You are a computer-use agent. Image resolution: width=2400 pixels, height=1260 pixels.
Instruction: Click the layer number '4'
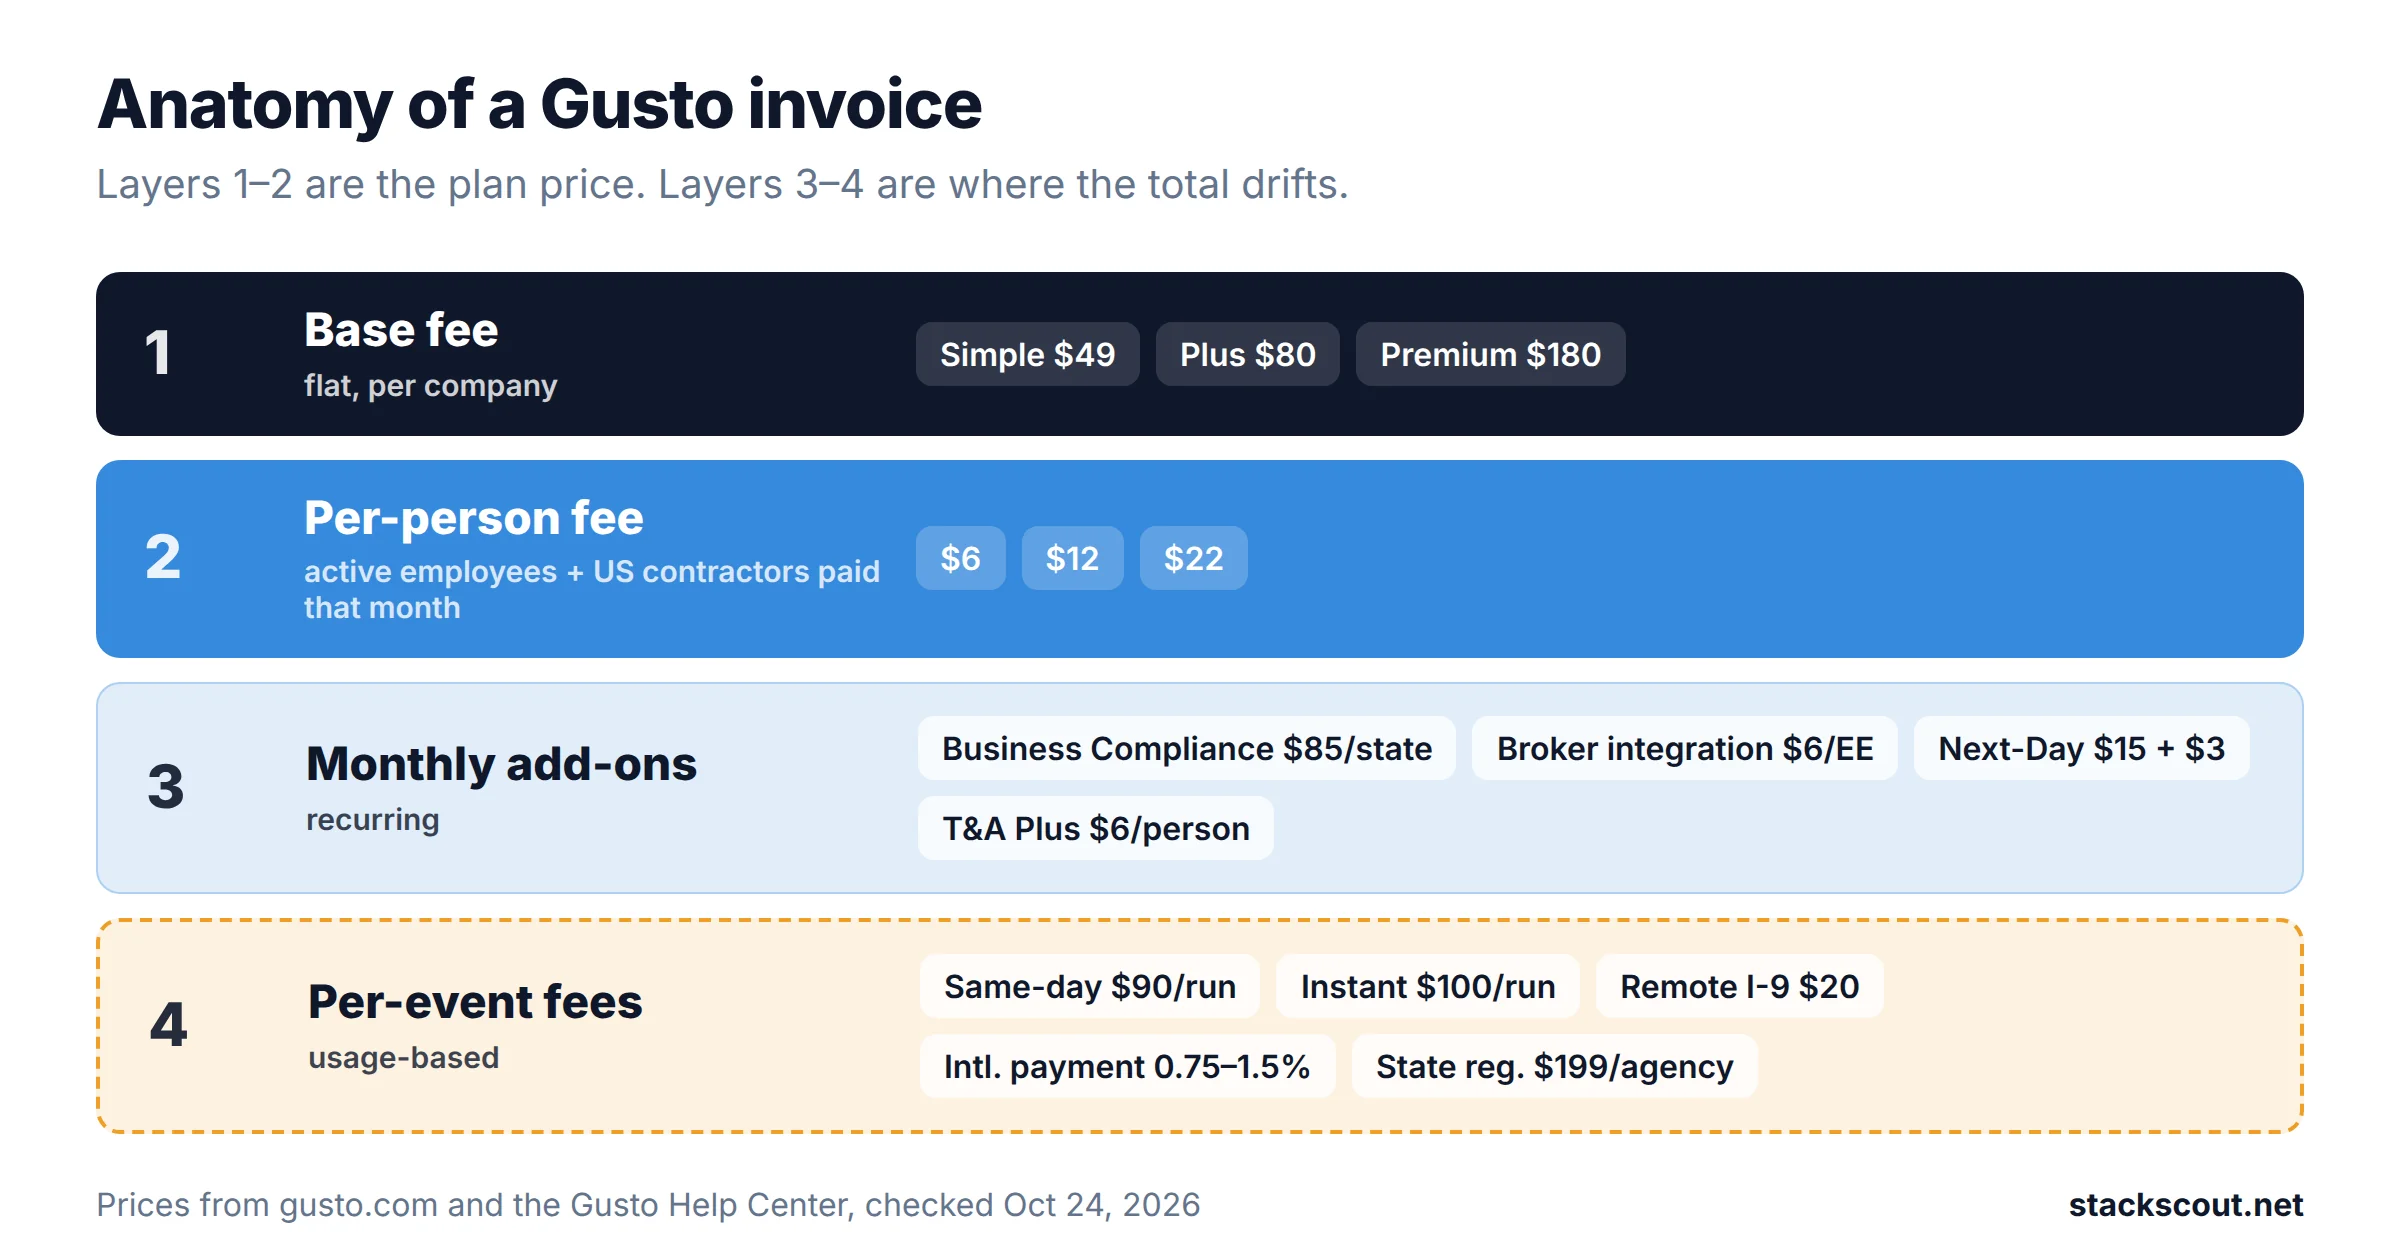tap(168, 1025)
